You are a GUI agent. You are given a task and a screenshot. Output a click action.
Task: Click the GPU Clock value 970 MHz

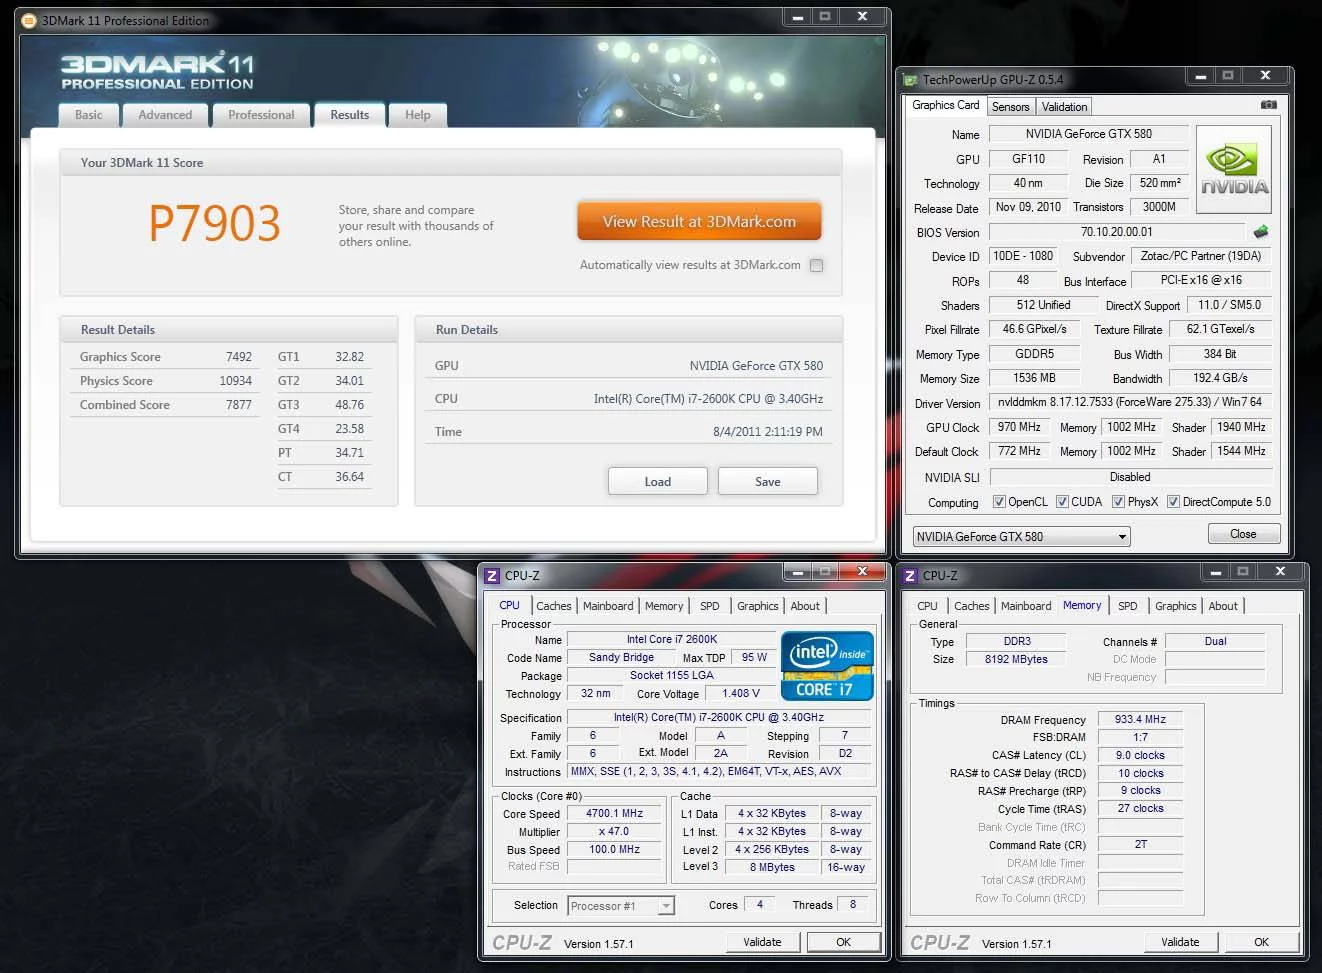pyautogui.click(x=1019, y=427)
